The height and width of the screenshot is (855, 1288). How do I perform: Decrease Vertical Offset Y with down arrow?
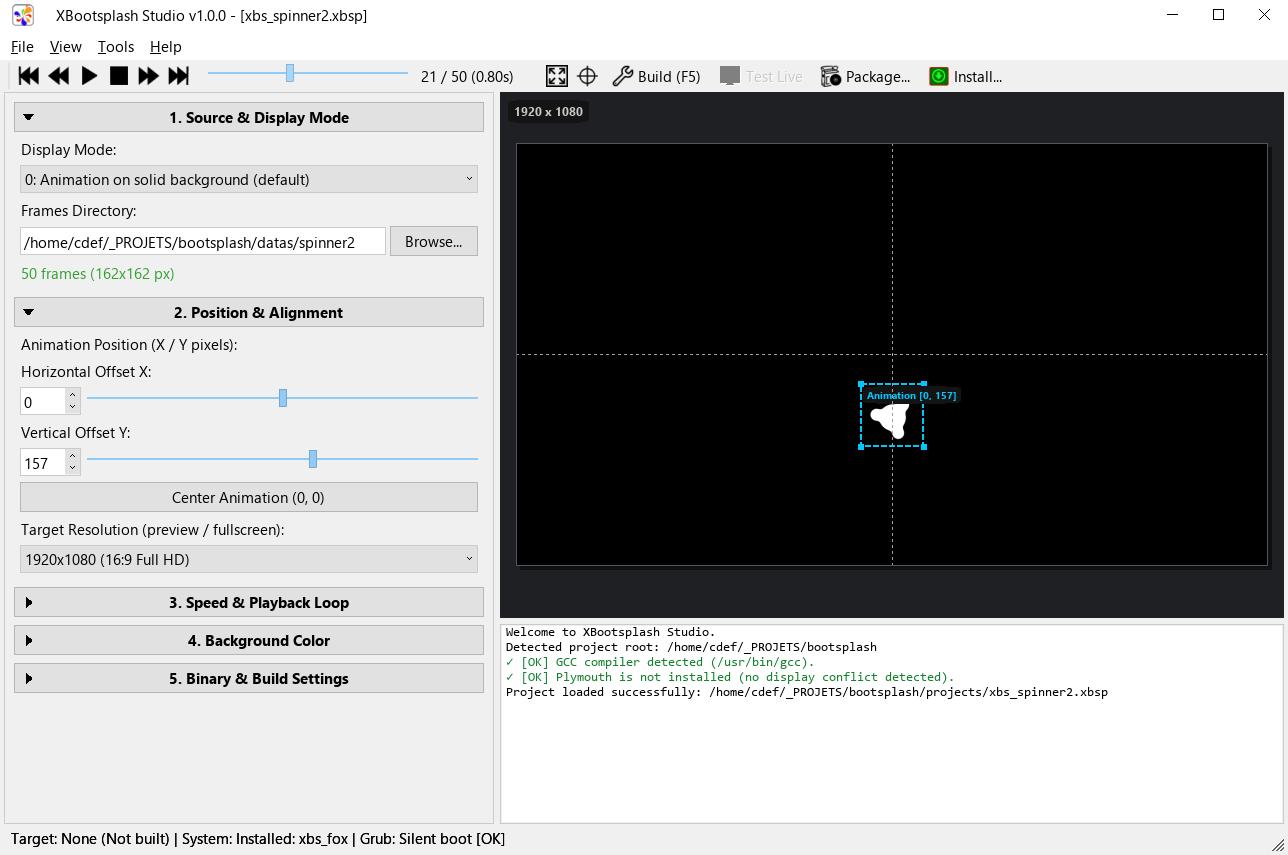click(x=73, y=469)
